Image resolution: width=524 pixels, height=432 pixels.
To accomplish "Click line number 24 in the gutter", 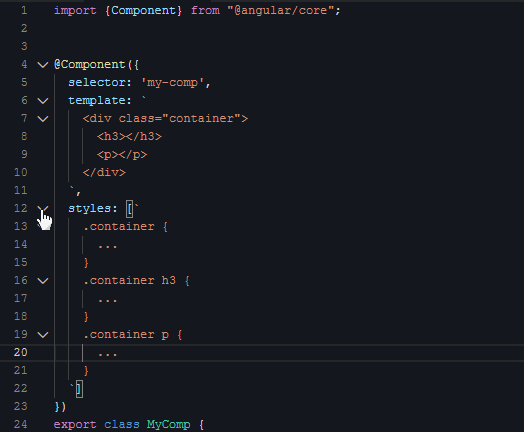I will (20, 425).
